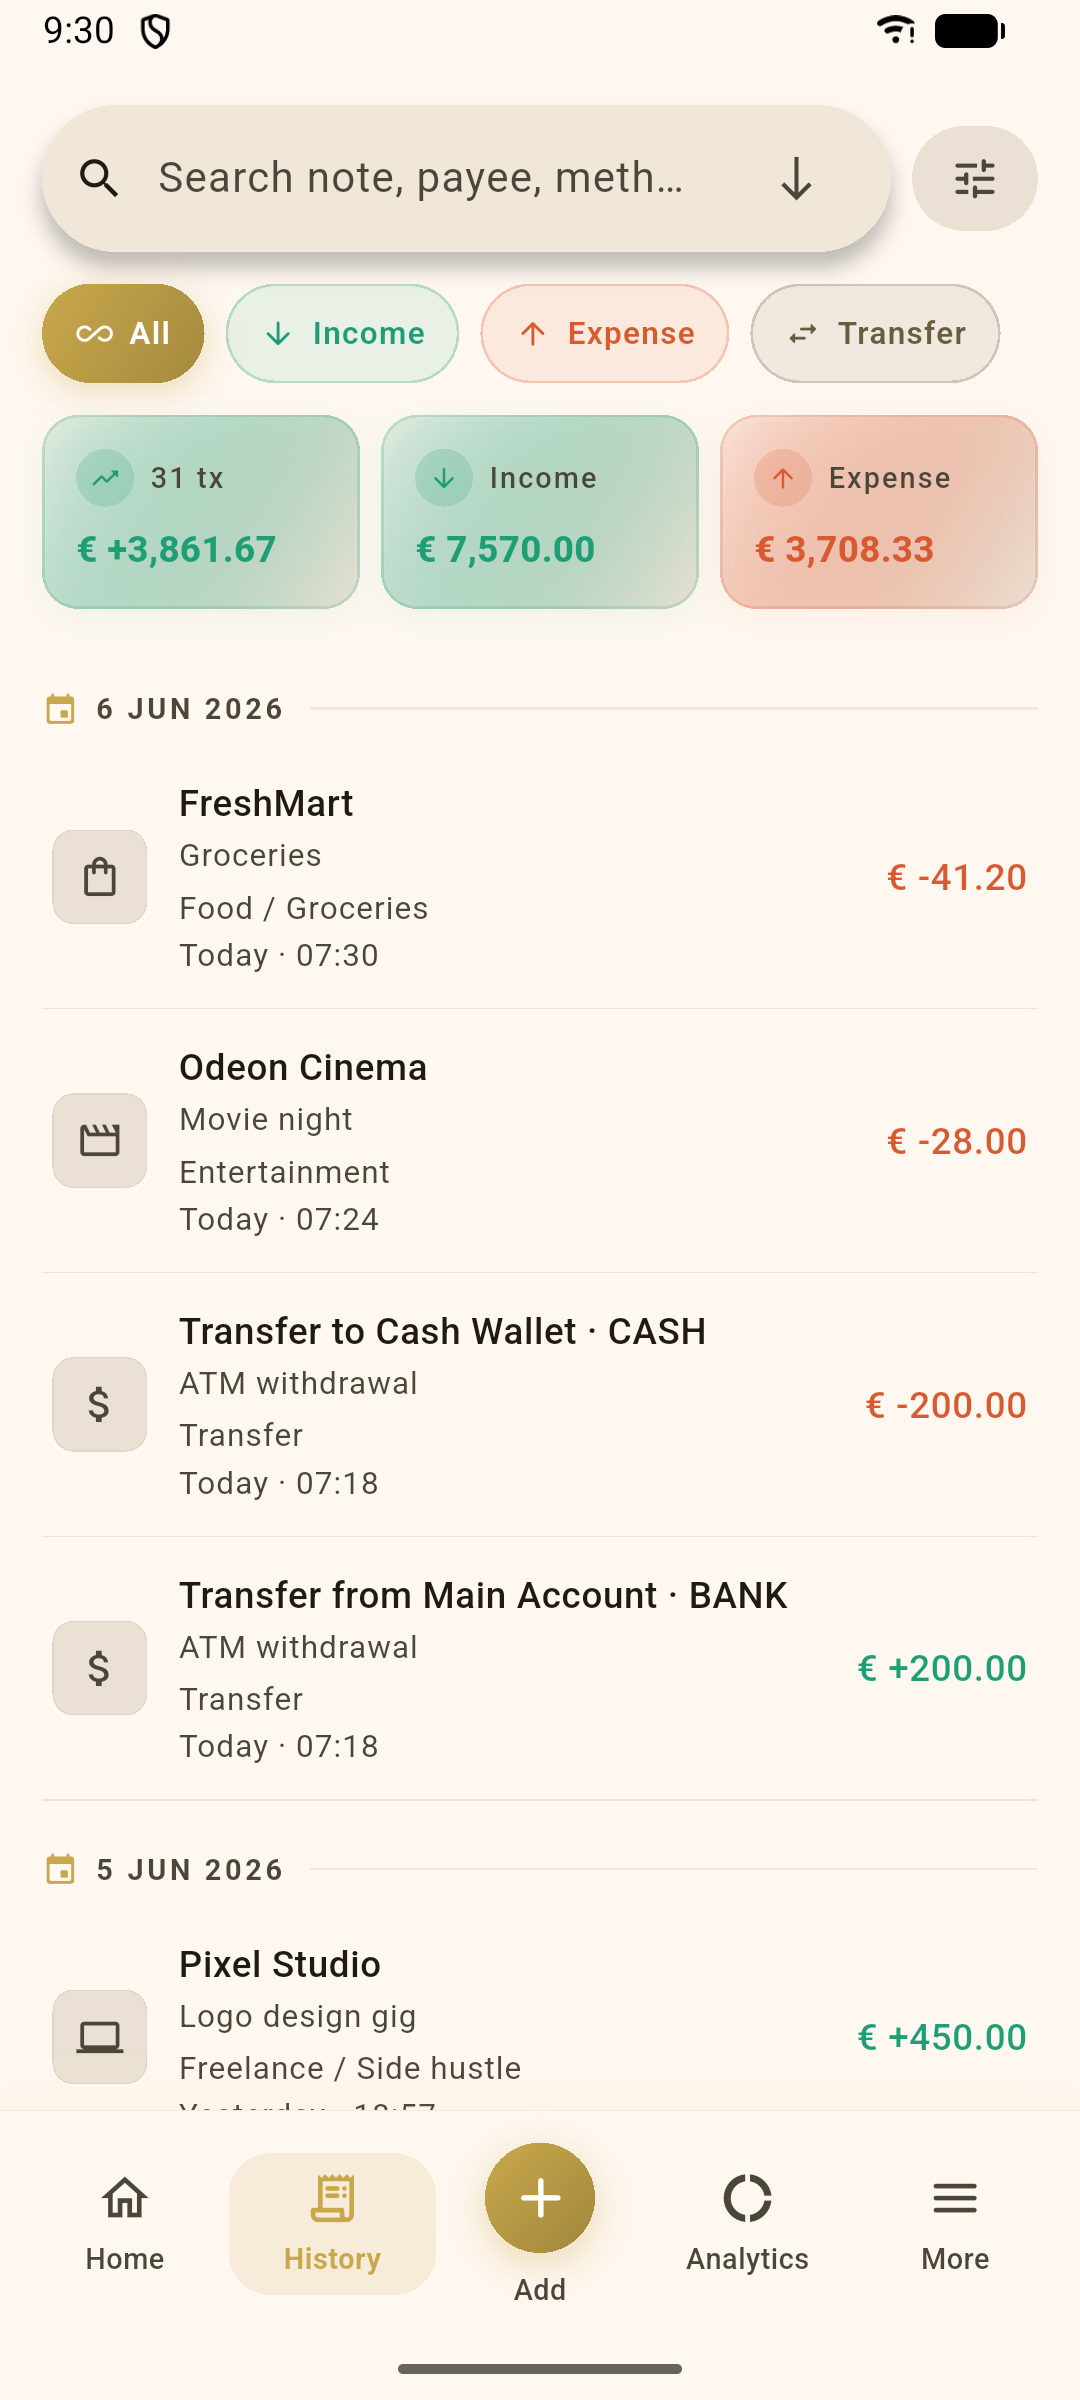The width and height of the screenshot is (1080, 2400).
Task: Tap the sort arrow in search bar
Action: (x=796, y=179)
